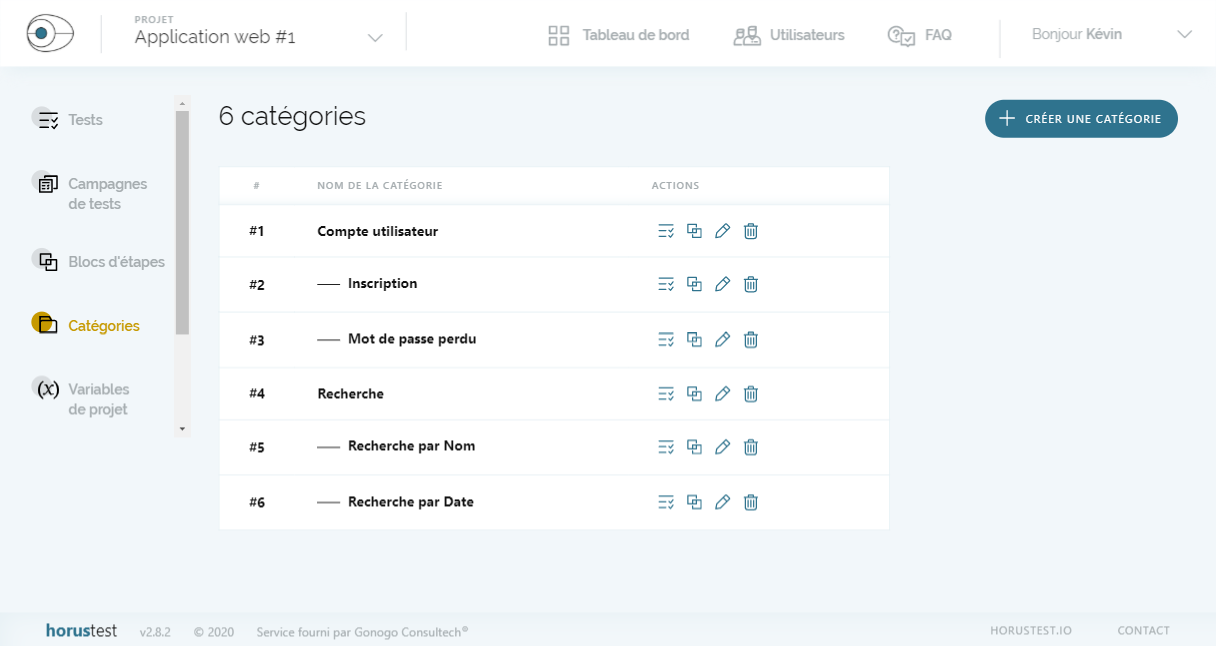Click Créer une catégorie button
Screen dimensions: 1216x646
[1081, 119]
